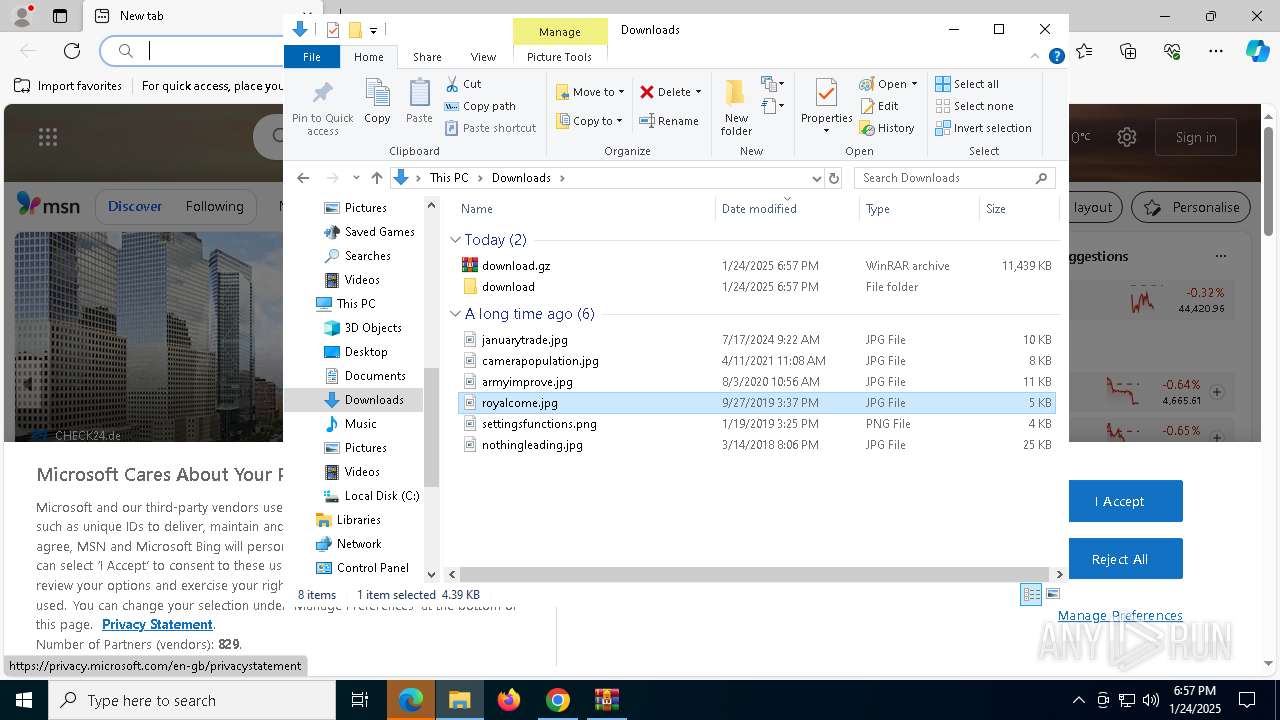The height and width of the screenshot is (720, 1280).
Task: Click Paste shortcut command
Action: pyautogui.click(x=490, y=128)
